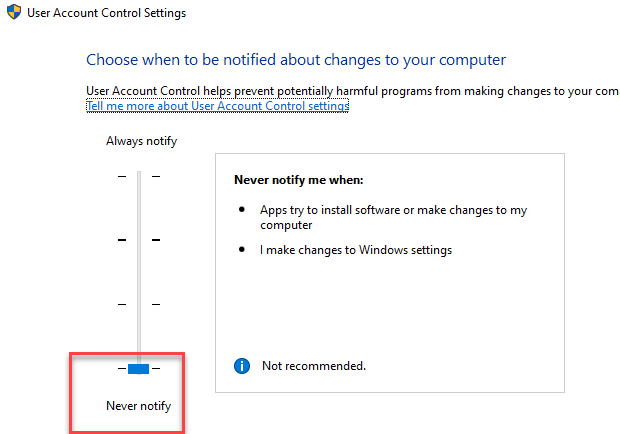Click I make changes to Windows settings text

pos(356,250)
